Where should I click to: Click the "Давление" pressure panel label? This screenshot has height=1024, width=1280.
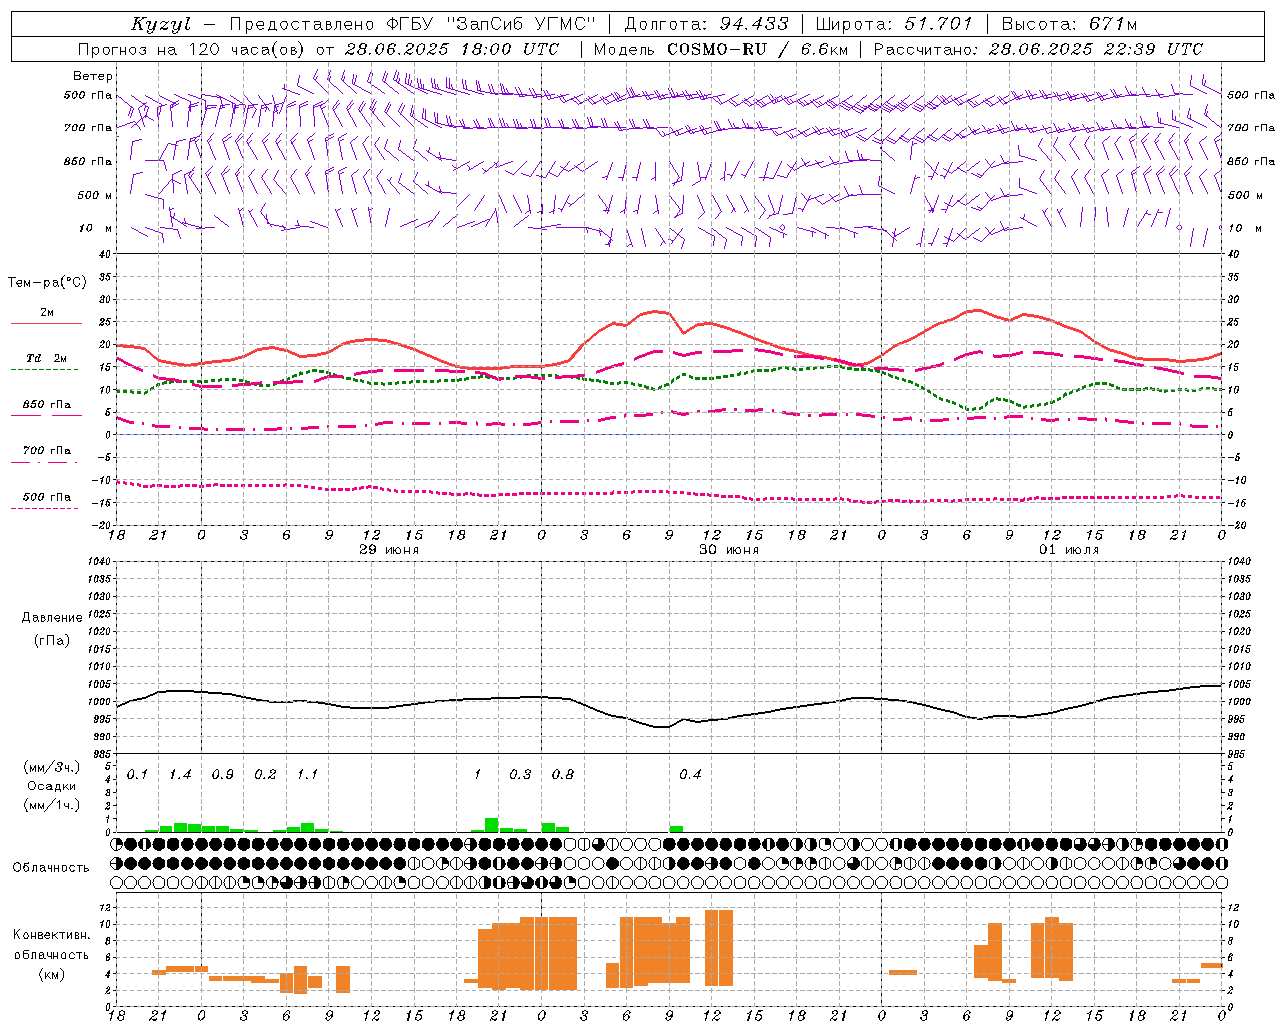52,618
